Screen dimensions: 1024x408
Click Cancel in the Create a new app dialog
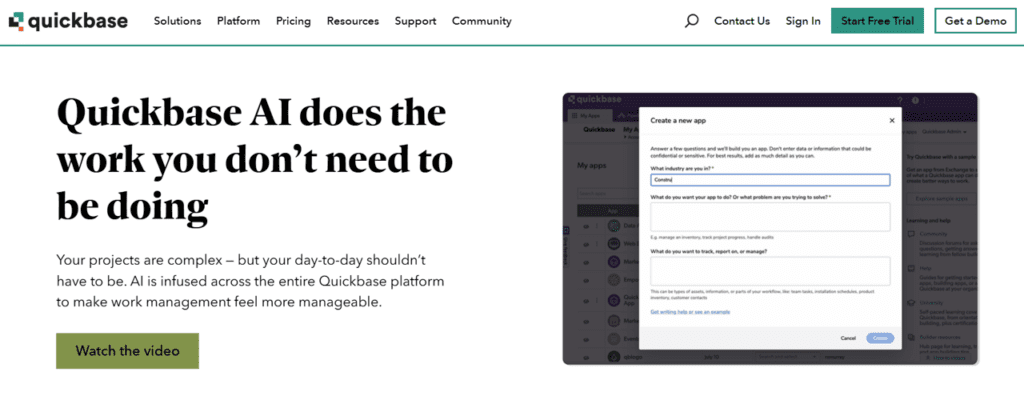(848, 338)
